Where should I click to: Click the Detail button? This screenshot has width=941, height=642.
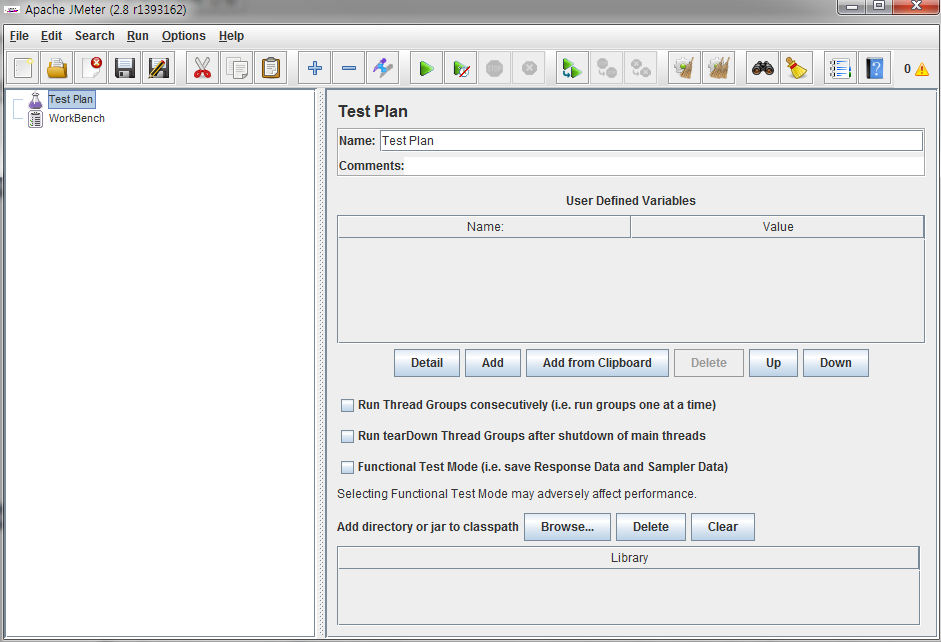pos(427,363)
